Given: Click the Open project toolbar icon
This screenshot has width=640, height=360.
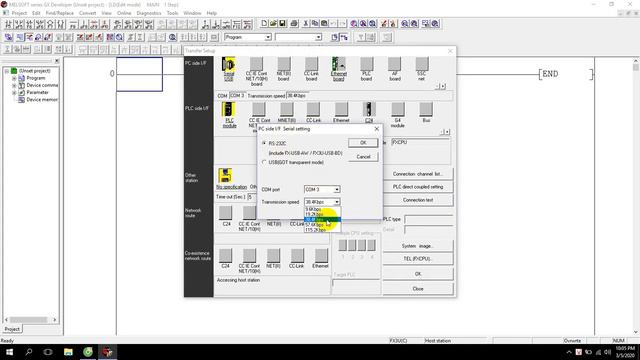Looking at the screenshot, I should pos(273,24).
